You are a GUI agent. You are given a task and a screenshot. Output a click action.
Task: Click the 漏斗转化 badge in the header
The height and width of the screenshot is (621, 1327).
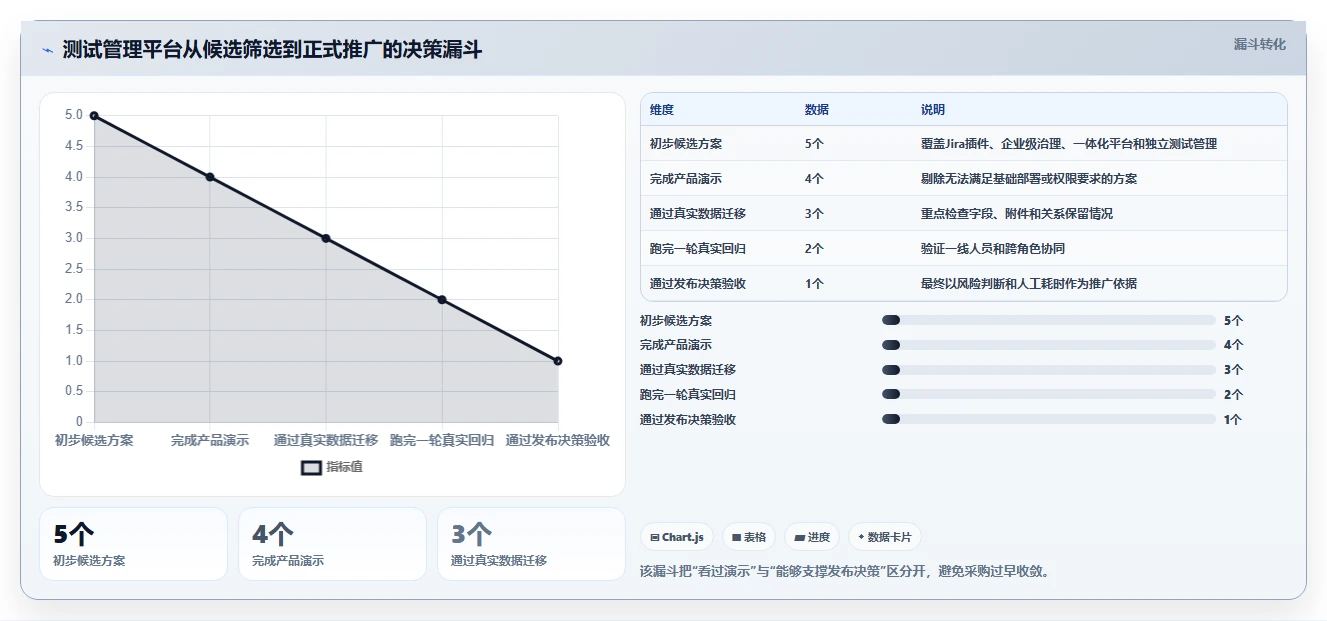pos(1259,44)
